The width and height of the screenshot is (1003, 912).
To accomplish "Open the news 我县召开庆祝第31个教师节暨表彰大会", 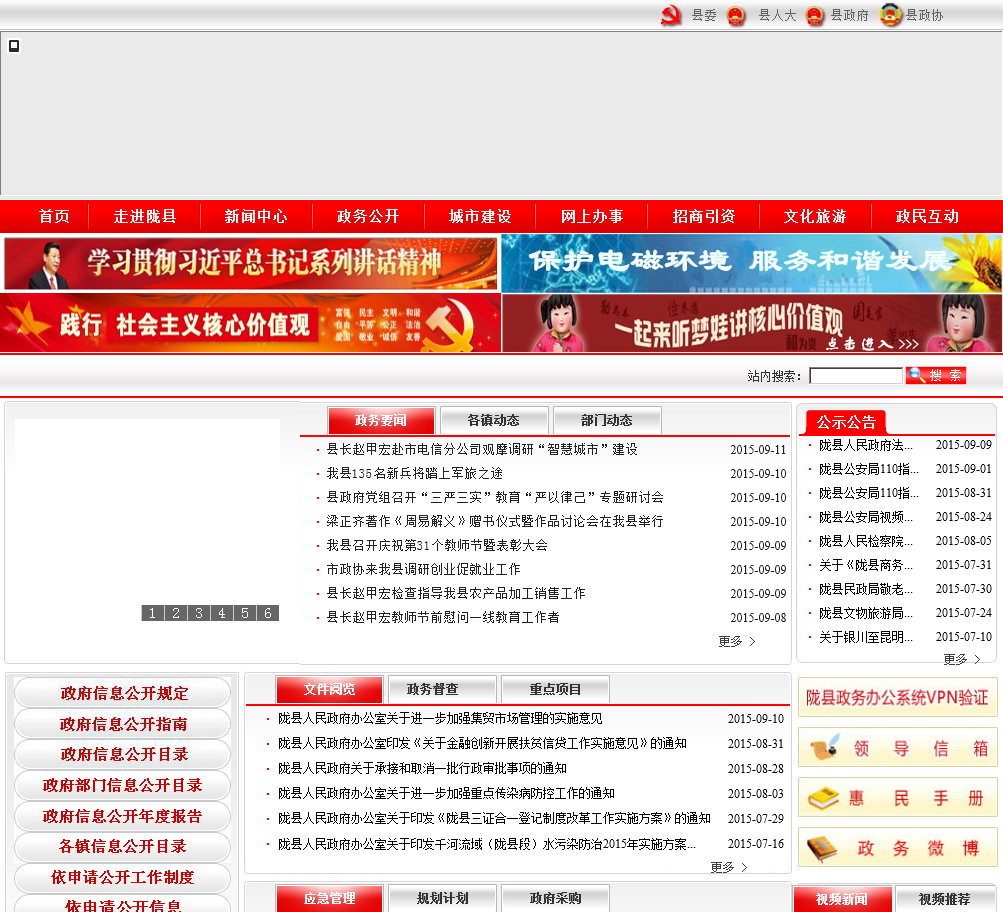I will (x=437, y=546).
